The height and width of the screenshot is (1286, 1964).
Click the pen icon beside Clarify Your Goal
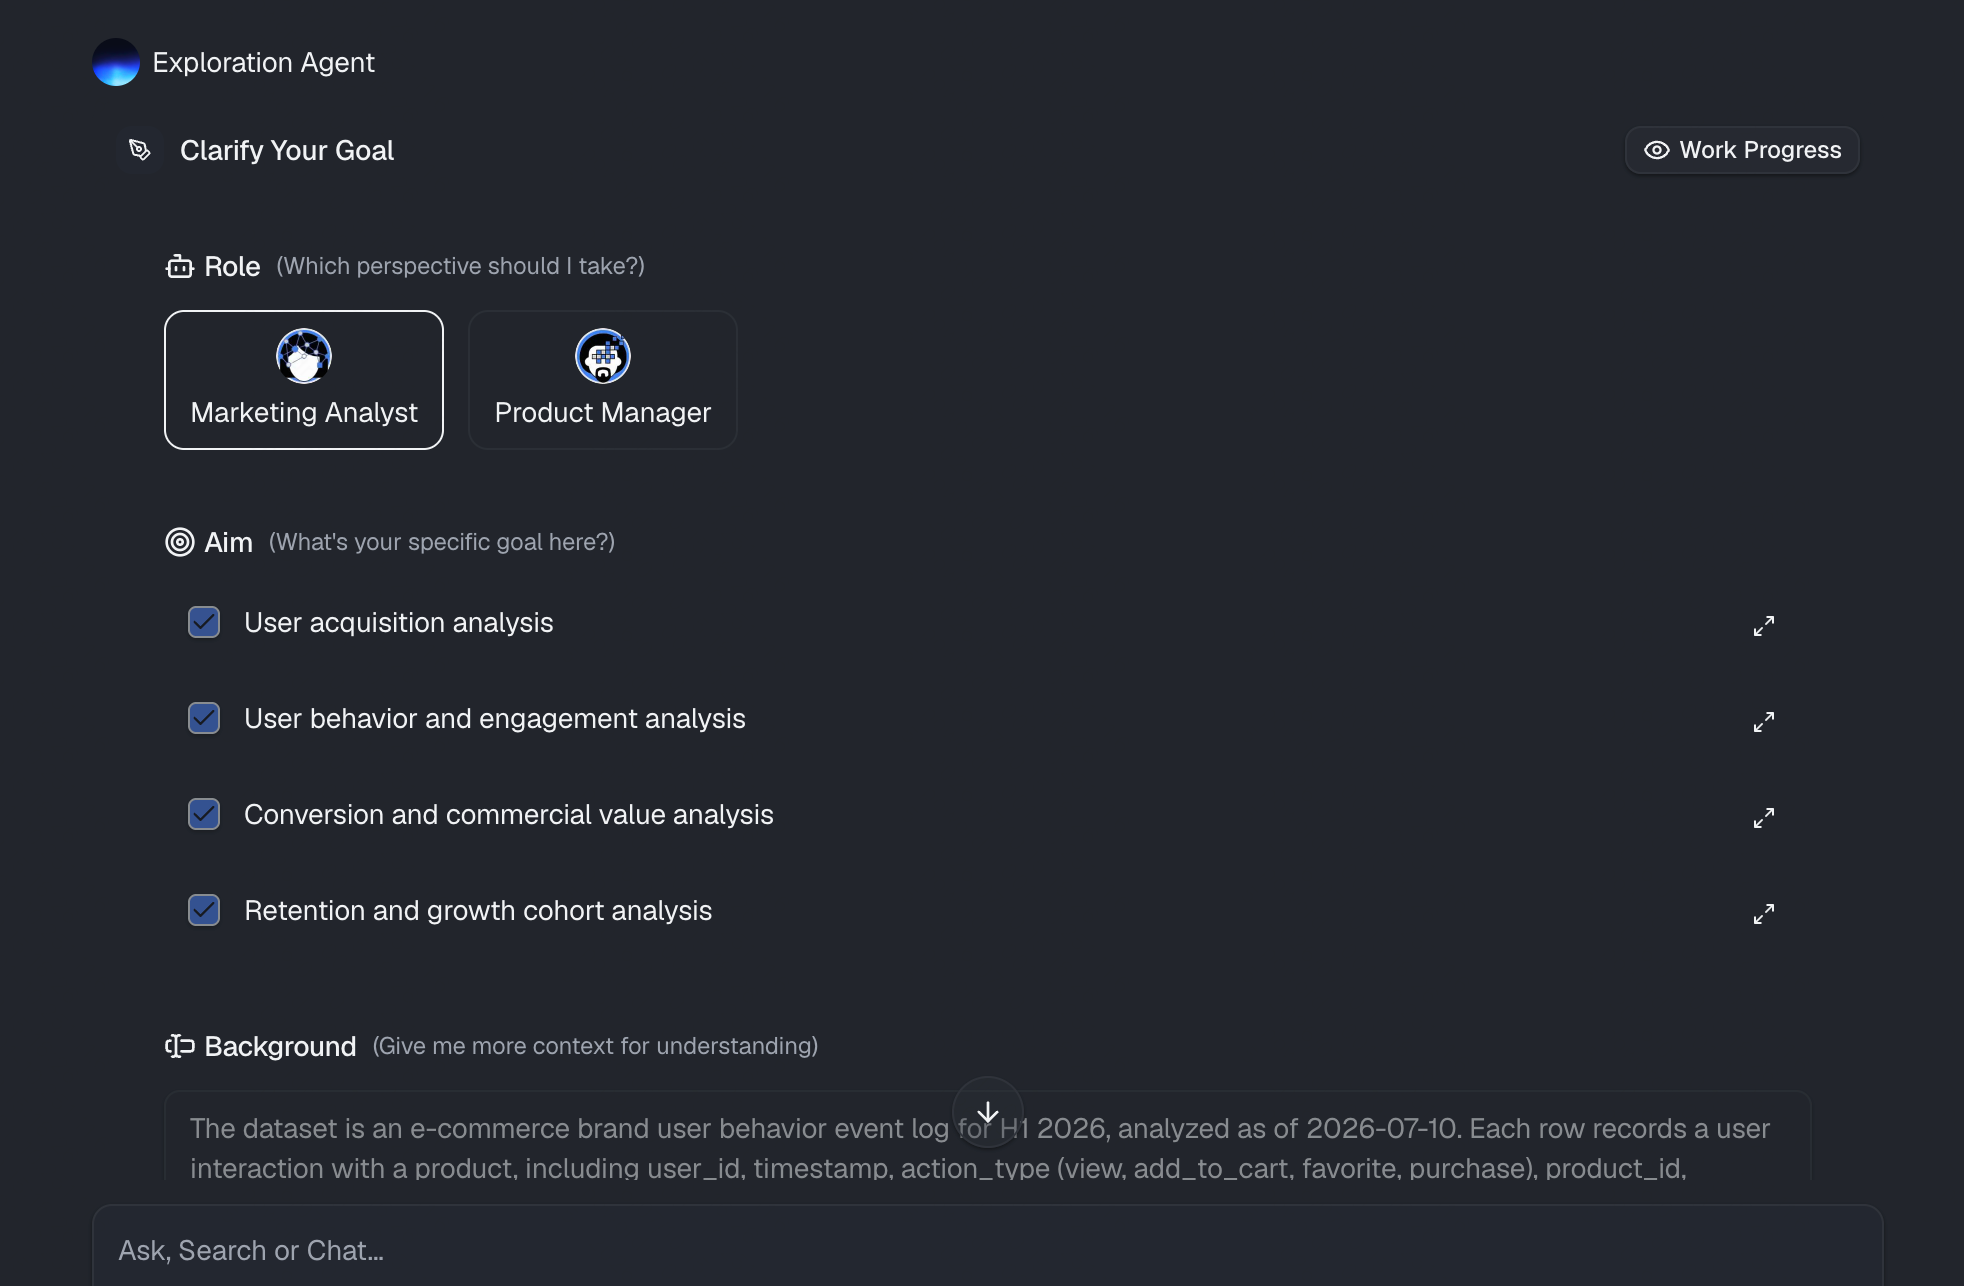click(x=140, y=150)
